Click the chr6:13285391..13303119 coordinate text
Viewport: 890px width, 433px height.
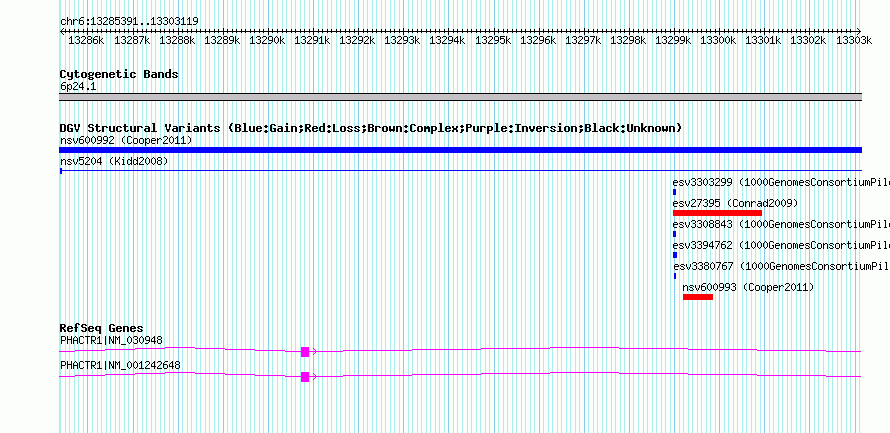(x=129, y=22)
